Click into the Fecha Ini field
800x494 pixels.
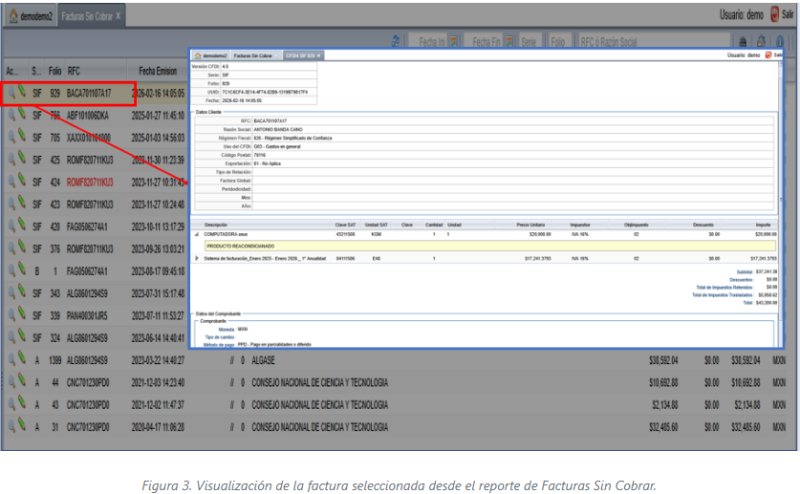428,42
